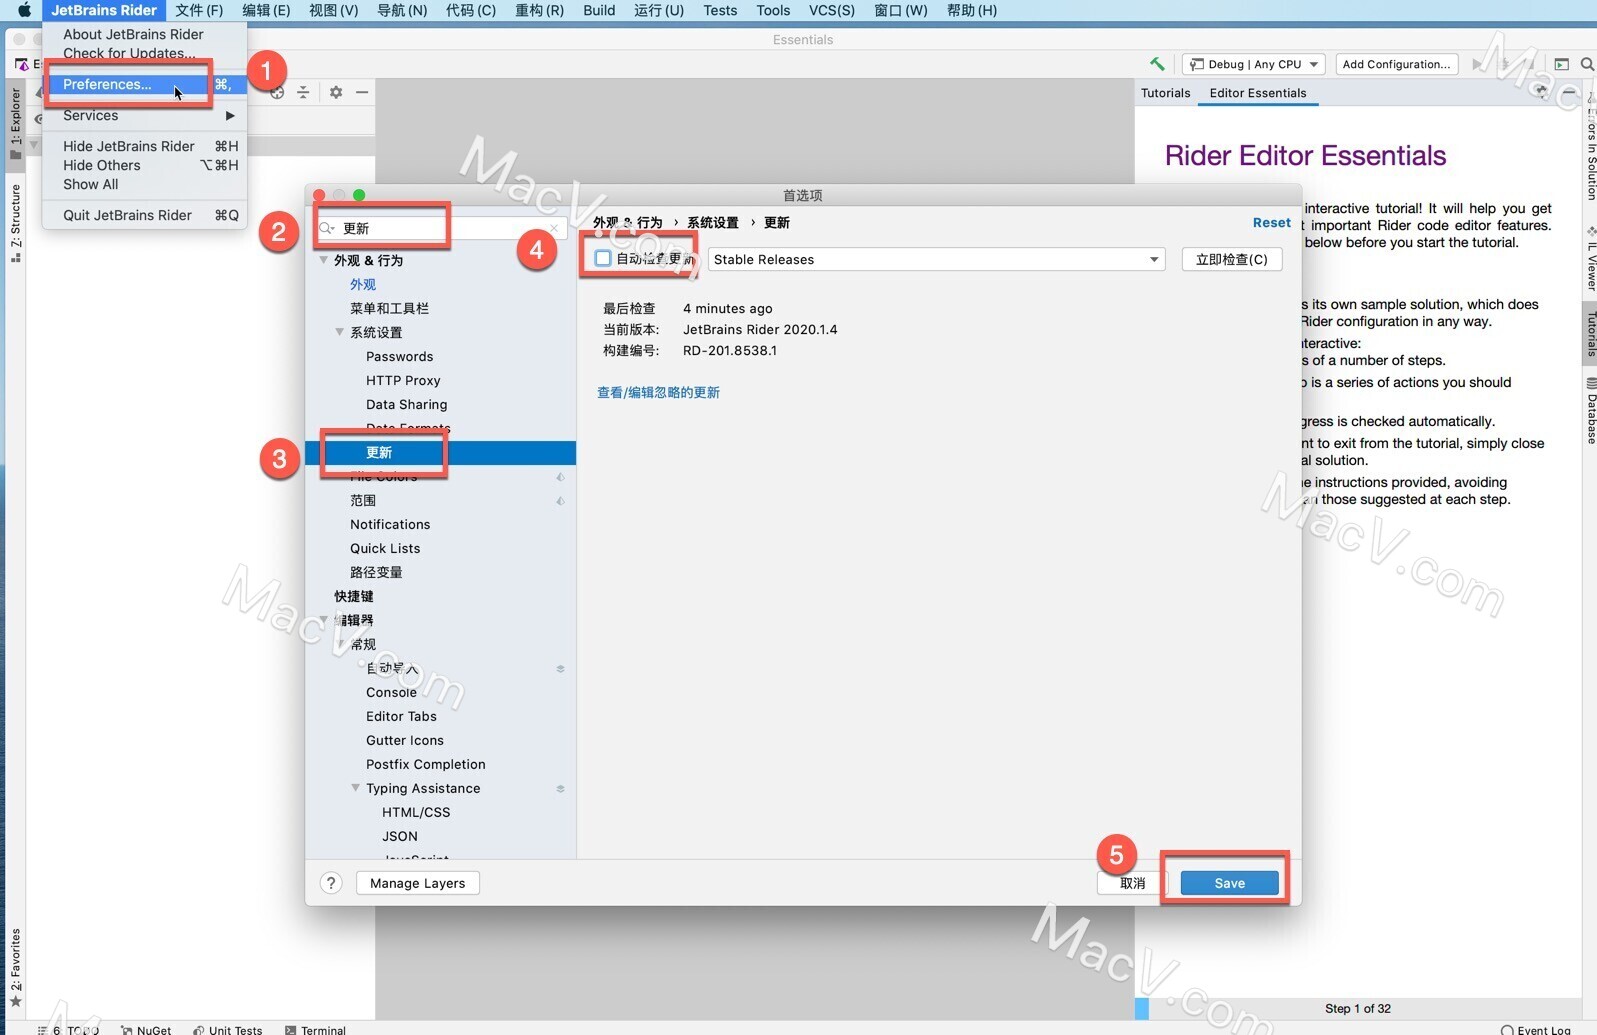This screenshot has width=1597, height=1035.
Task: Select Preferences... in the JetBrains Rider menu
Action: [144, 84]
